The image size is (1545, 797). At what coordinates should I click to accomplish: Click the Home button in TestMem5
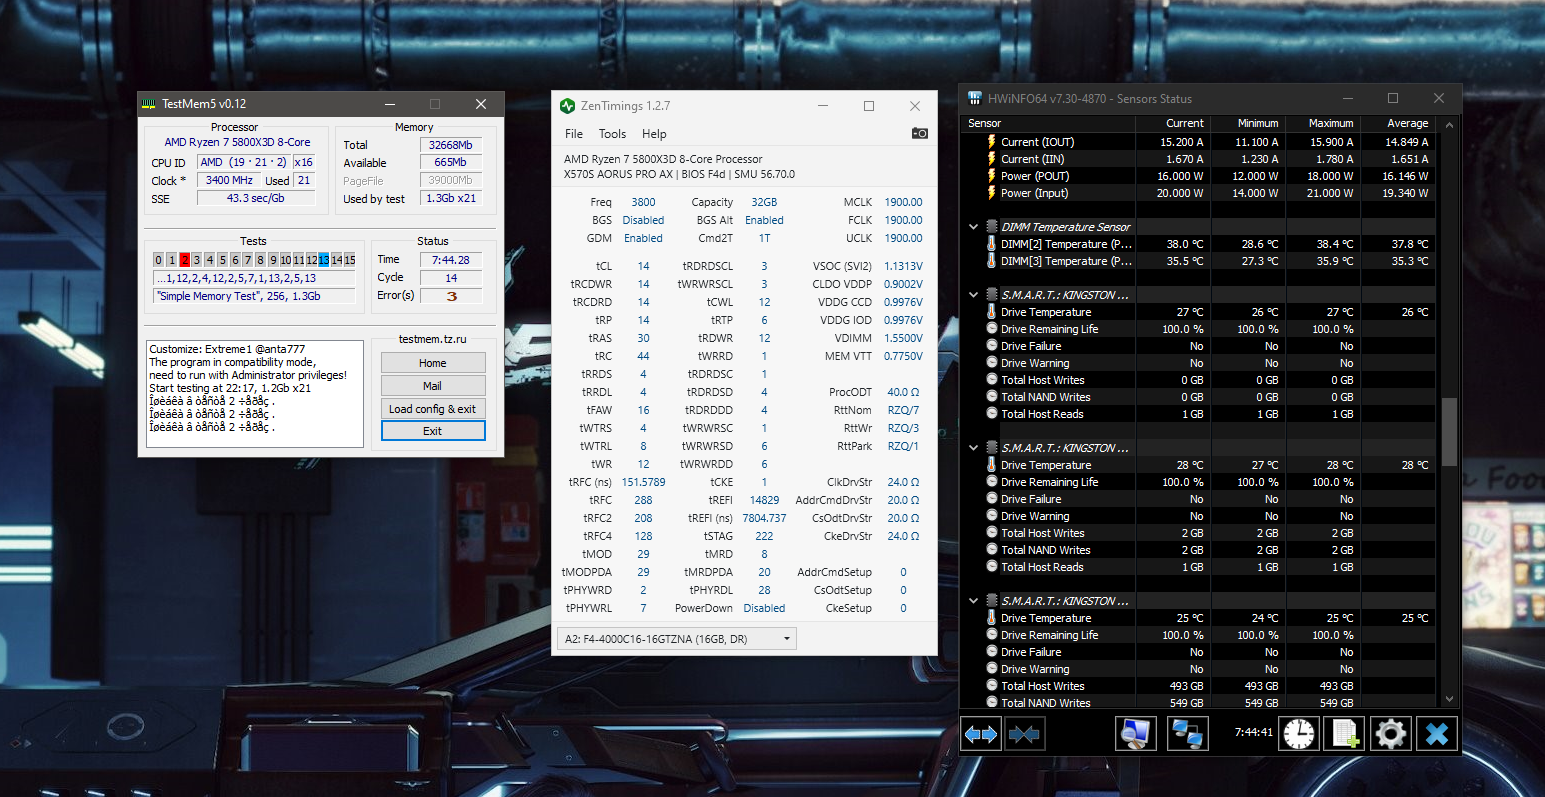(433, 363)
